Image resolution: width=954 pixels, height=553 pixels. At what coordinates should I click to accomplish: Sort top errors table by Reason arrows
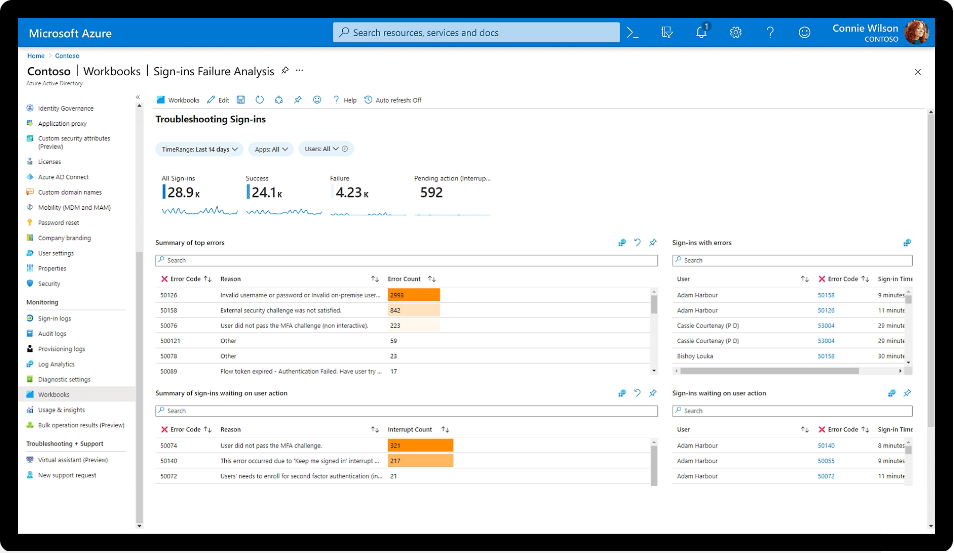[x=375, y=279]
